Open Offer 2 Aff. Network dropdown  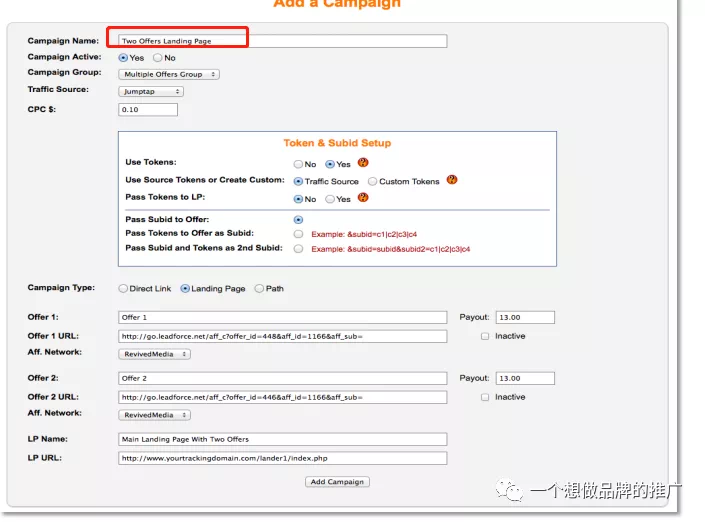[155, 415]
